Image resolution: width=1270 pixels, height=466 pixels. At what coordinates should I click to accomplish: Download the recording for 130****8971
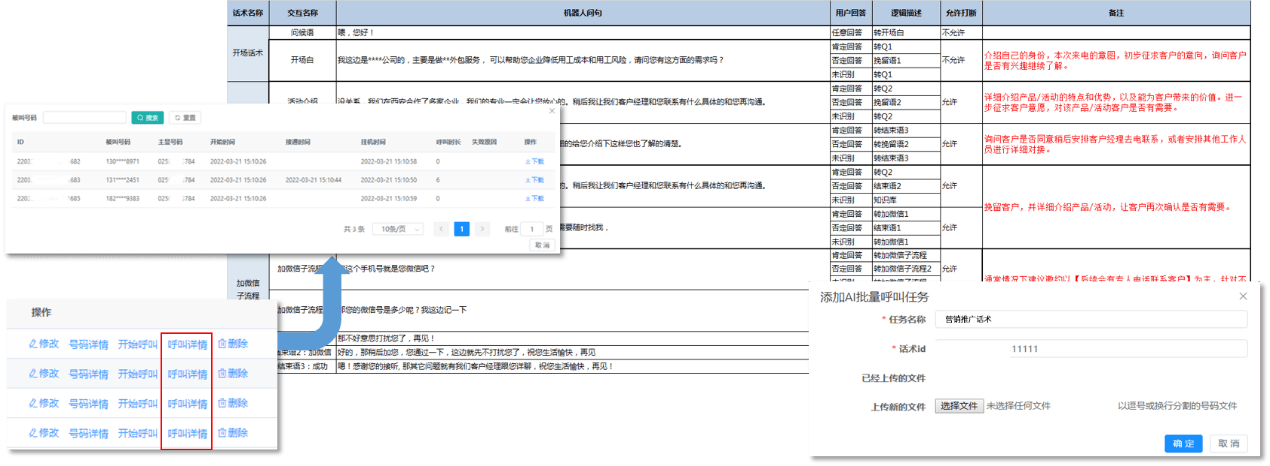pyautogui.click(x=534, y=160)
